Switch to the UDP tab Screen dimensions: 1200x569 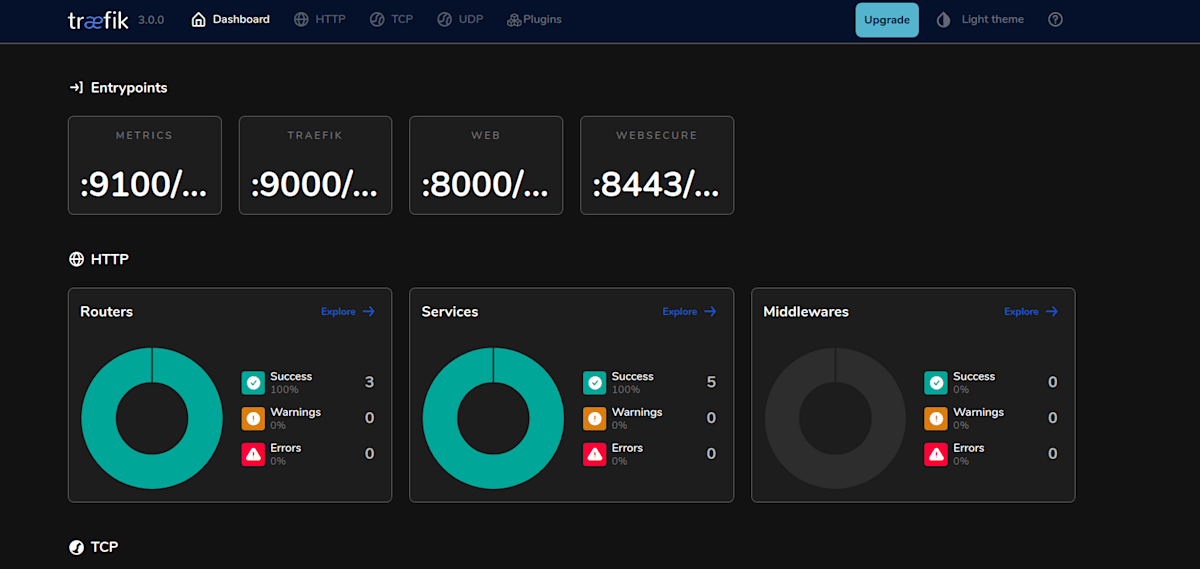coord(460,19)
